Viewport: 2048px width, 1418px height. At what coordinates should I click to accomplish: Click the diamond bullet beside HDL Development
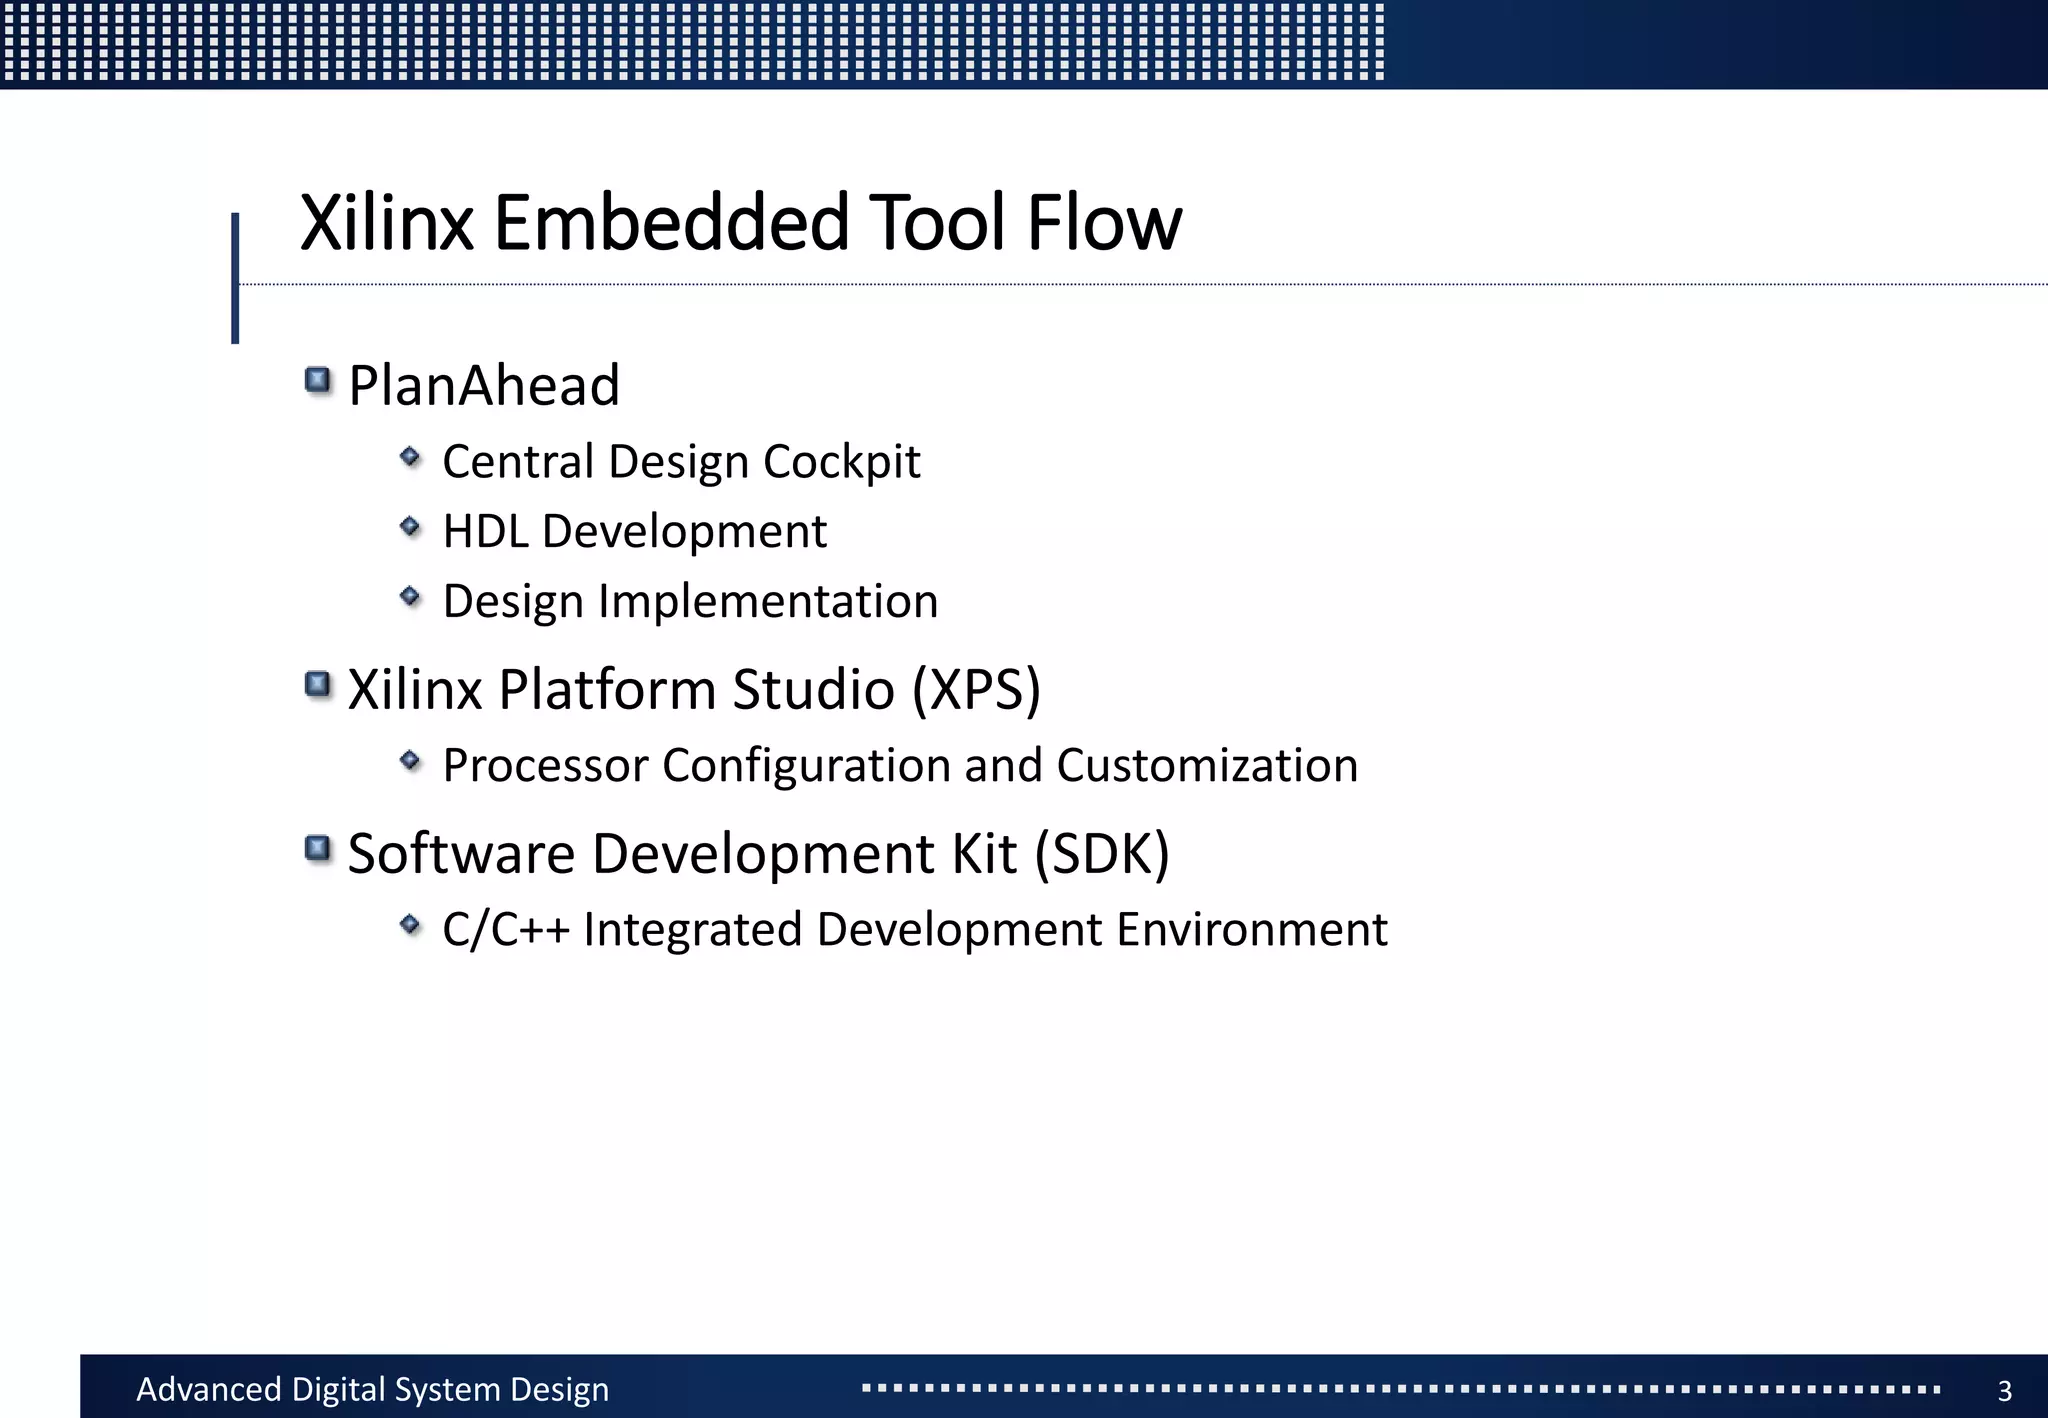[x=410, y=526]
